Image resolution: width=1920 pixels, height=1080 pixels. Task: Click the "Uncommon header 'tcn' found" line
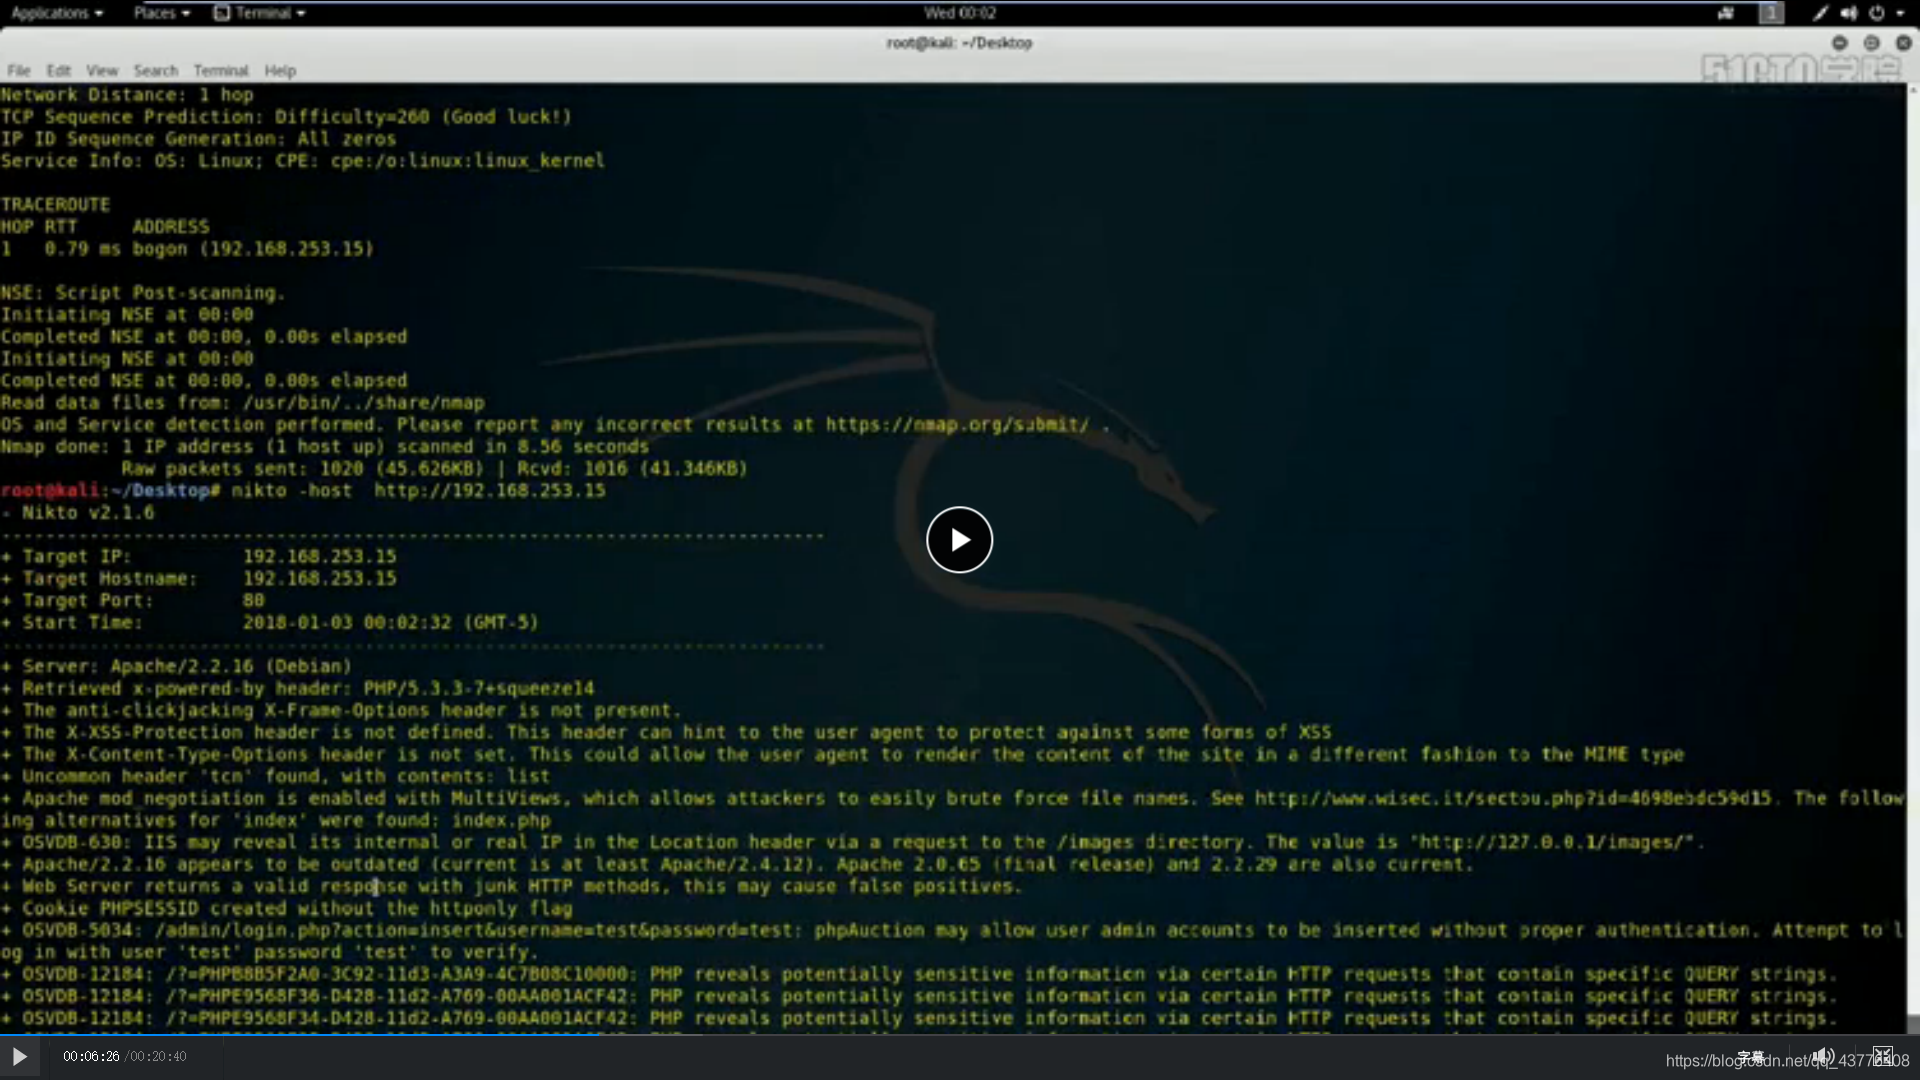[276, 777]
